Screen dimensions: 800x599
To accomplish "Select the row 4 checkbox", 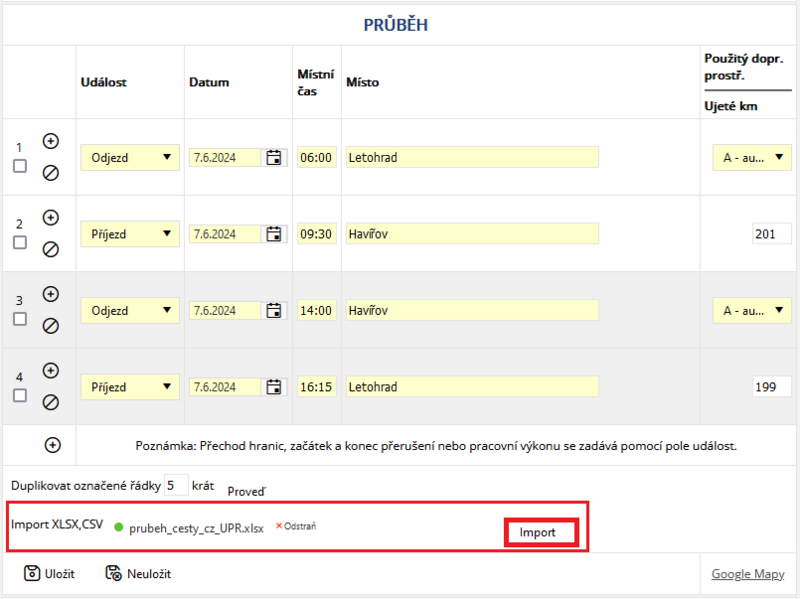I will 20,396.
